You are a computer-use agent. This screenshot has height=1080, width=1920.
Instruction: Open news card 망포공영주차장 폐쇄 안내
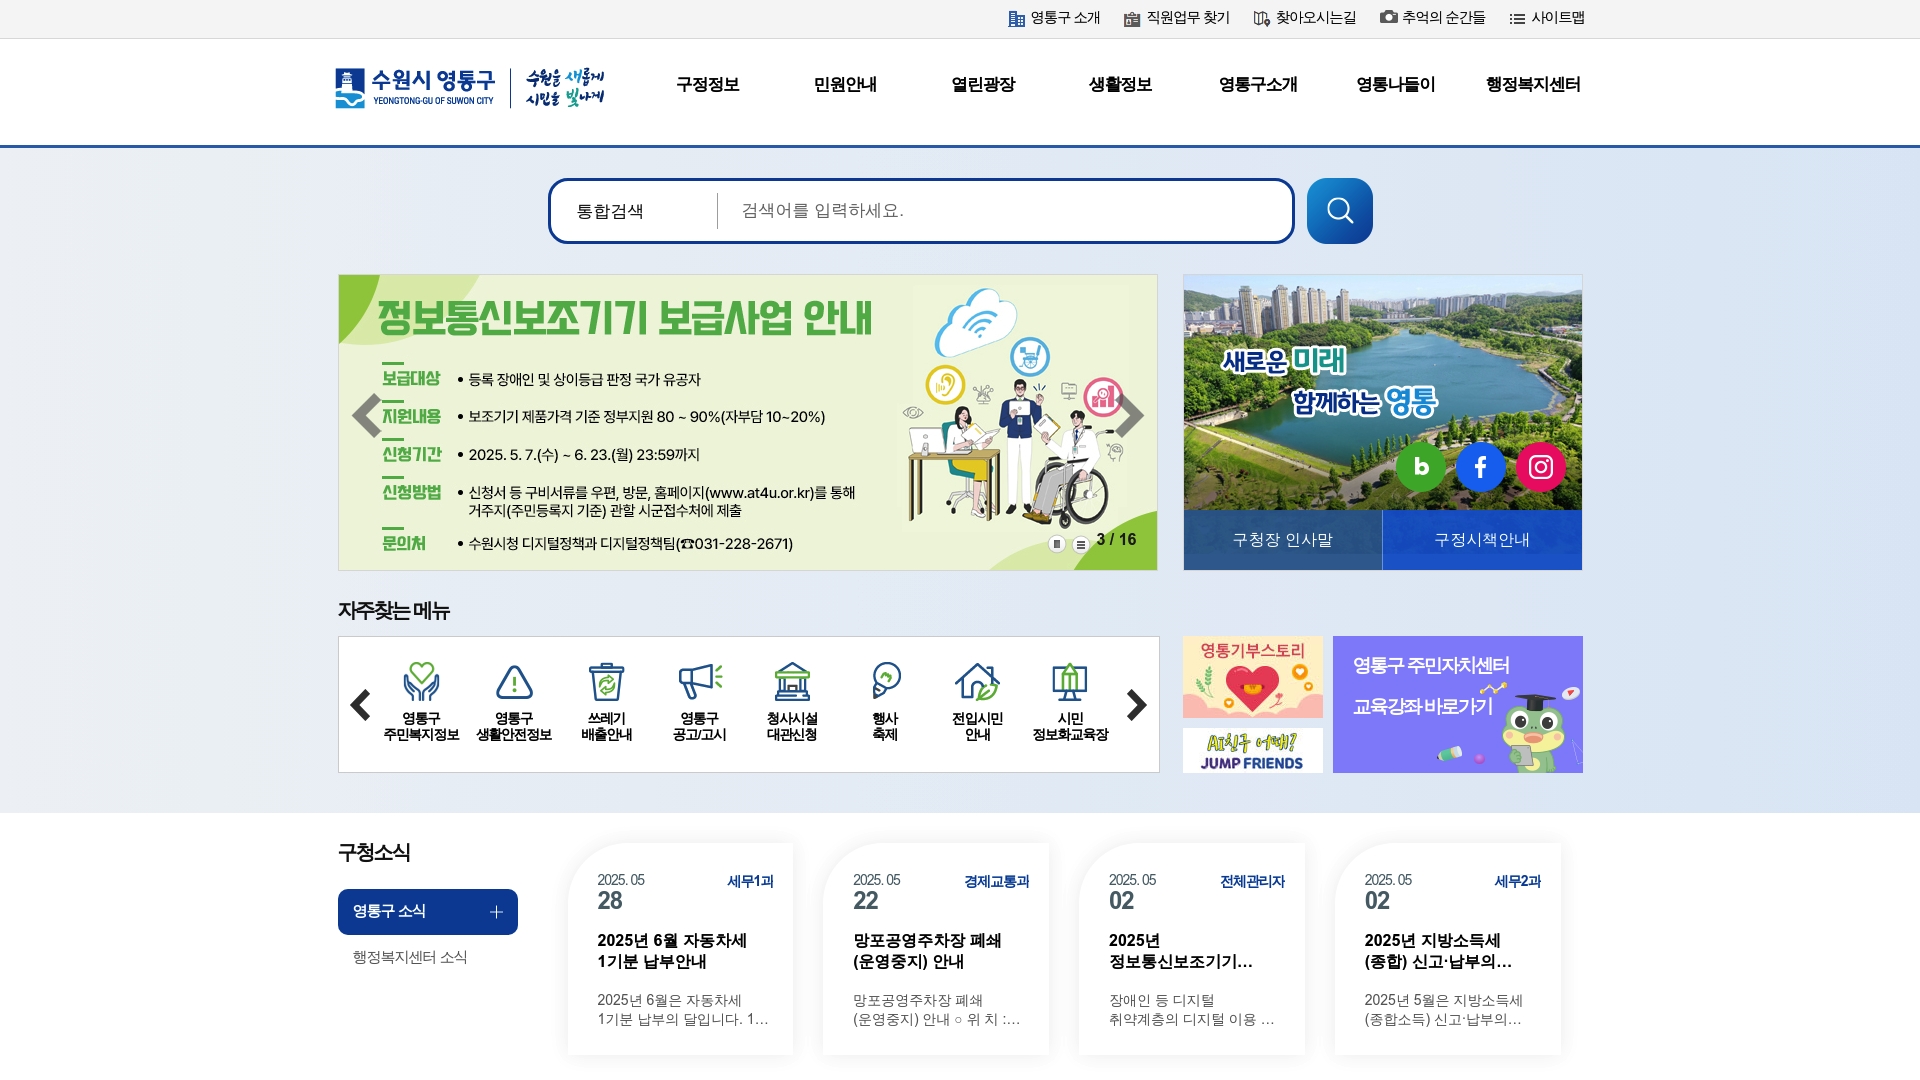pyautogui.click(x=936, y=949)
